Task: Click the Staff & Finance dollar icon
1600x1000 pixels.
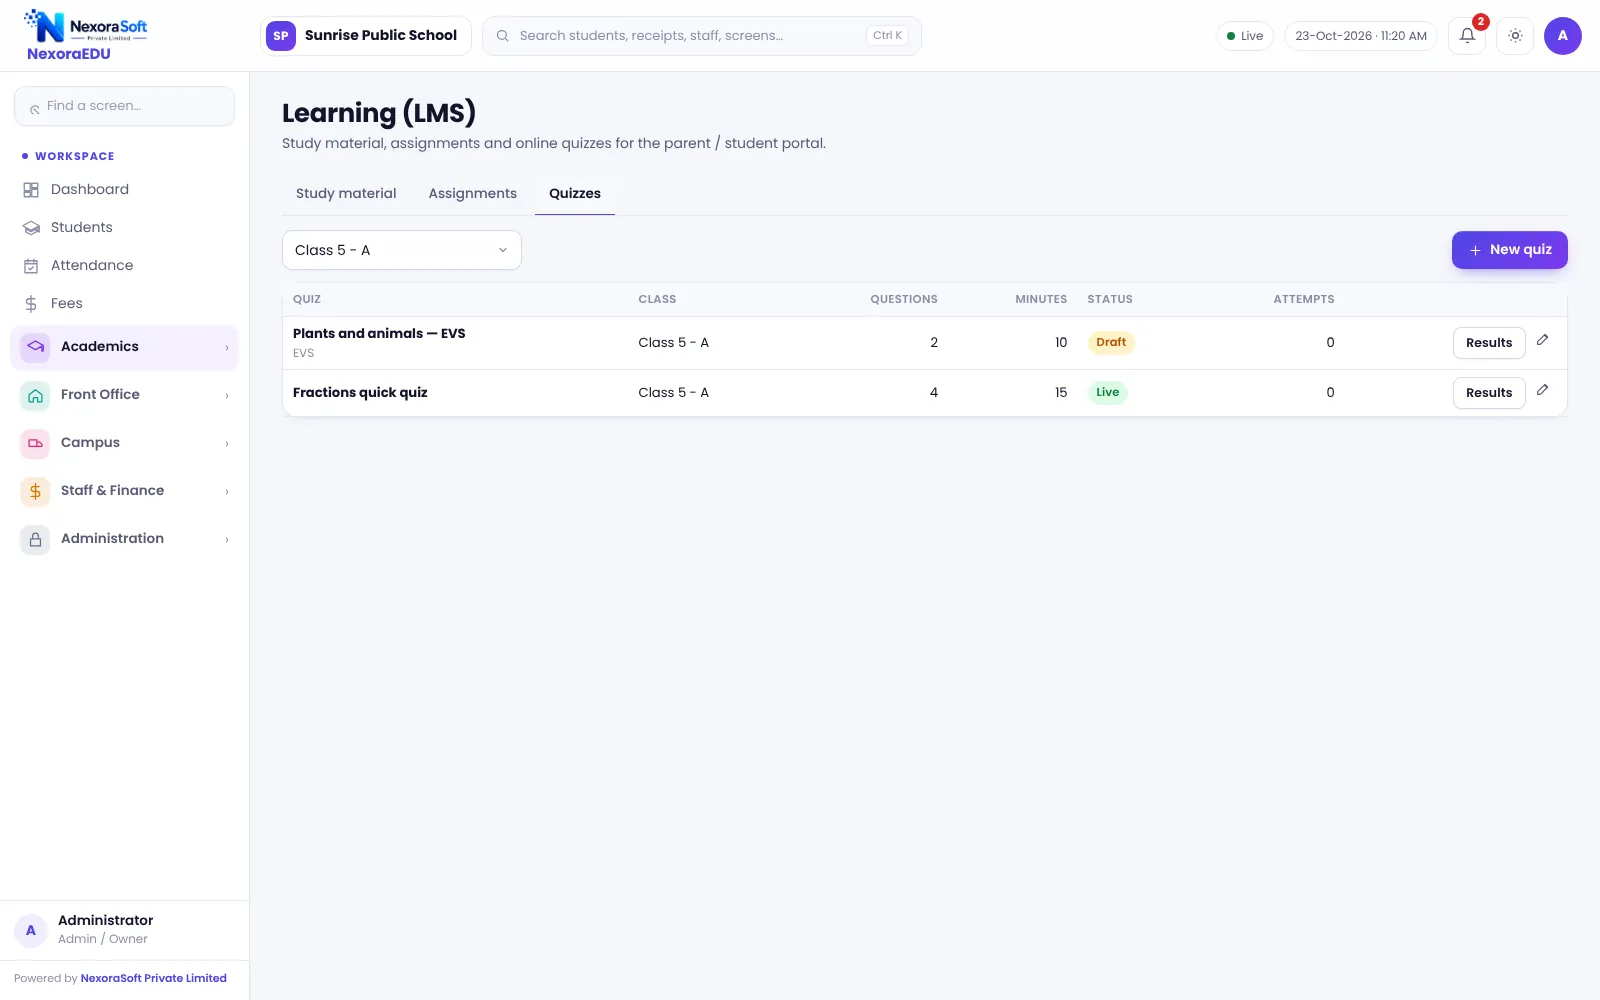Action: click(35, 491)
